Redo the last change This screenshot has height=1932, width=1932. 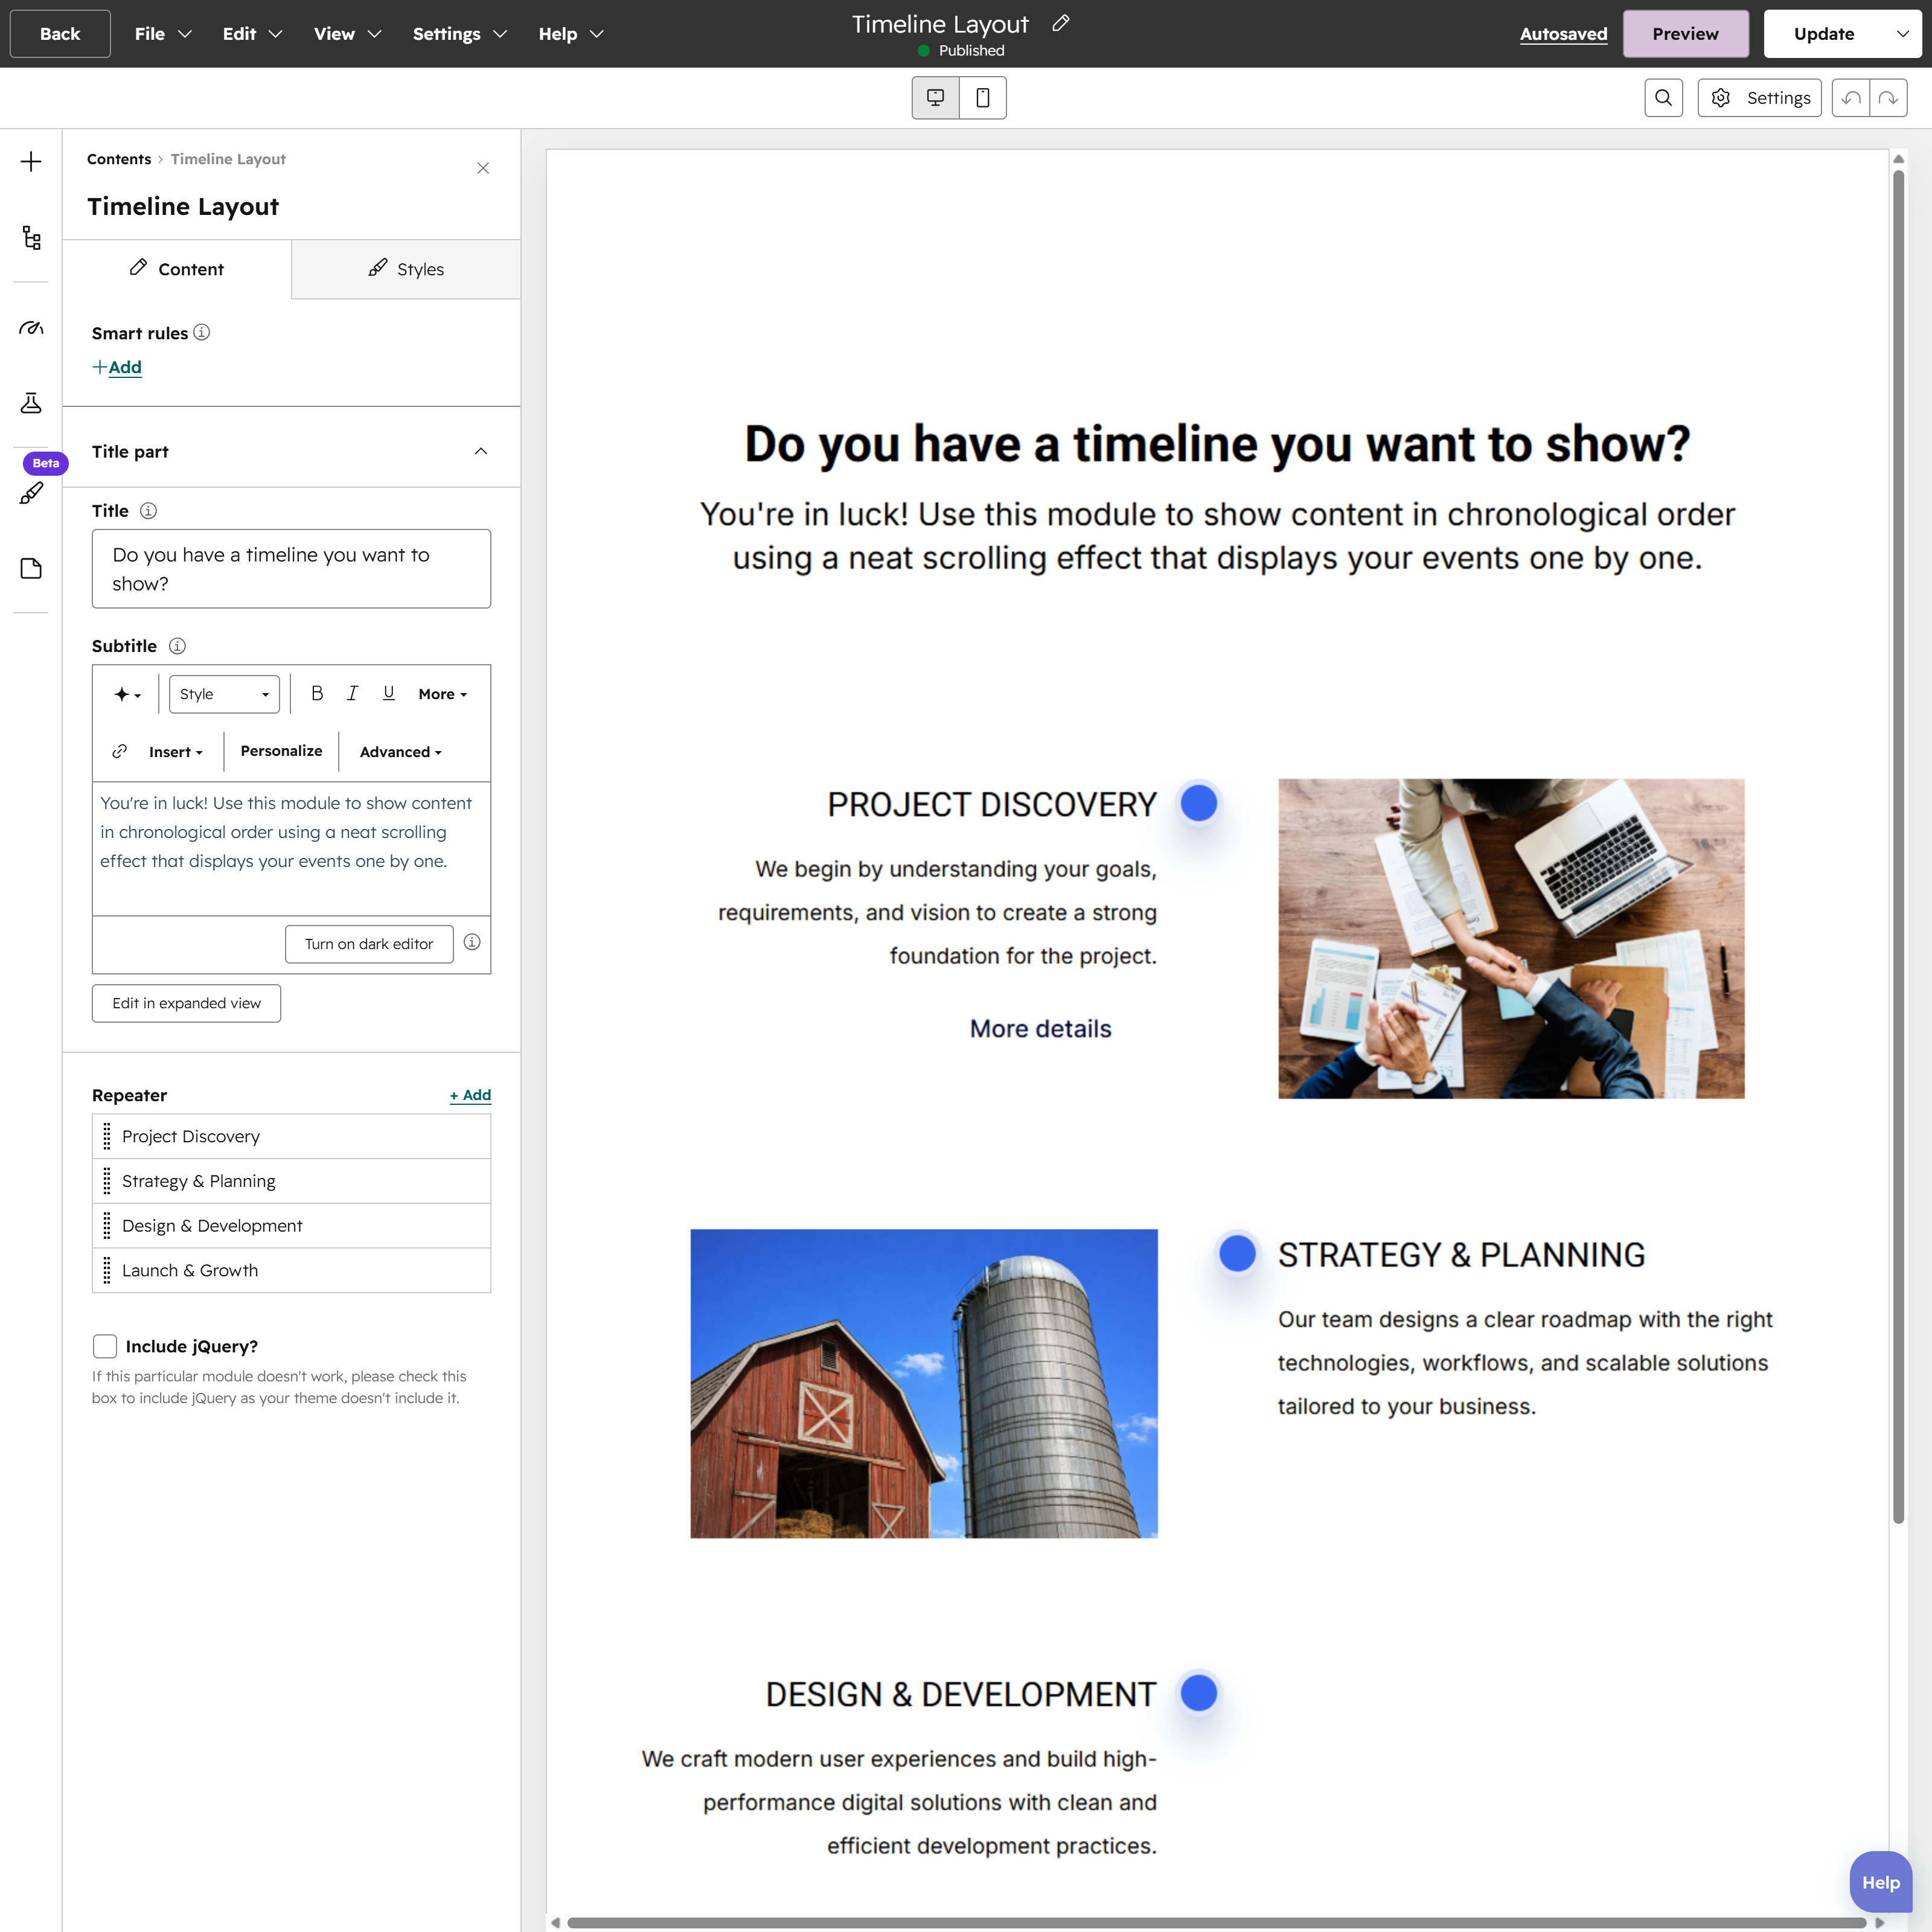coord(1888,98)
